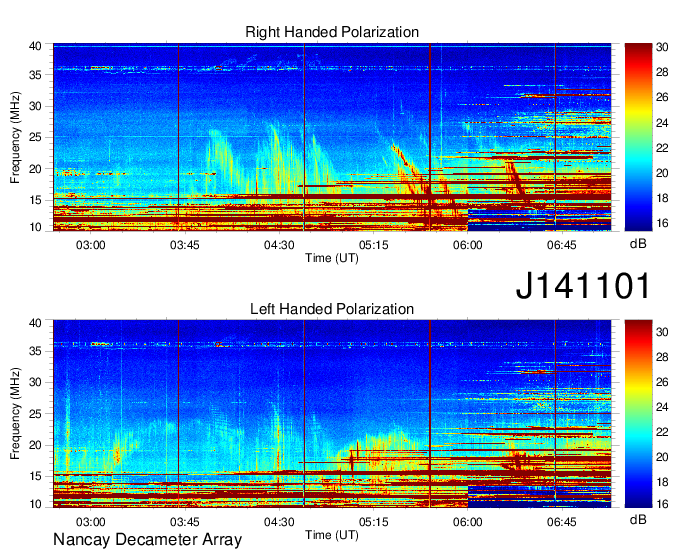The height and width of the screenshot is (552, 680).
Task: Click the 30 MHz tick on the Right Handed frequency axis
Action: tap(35, 106)
